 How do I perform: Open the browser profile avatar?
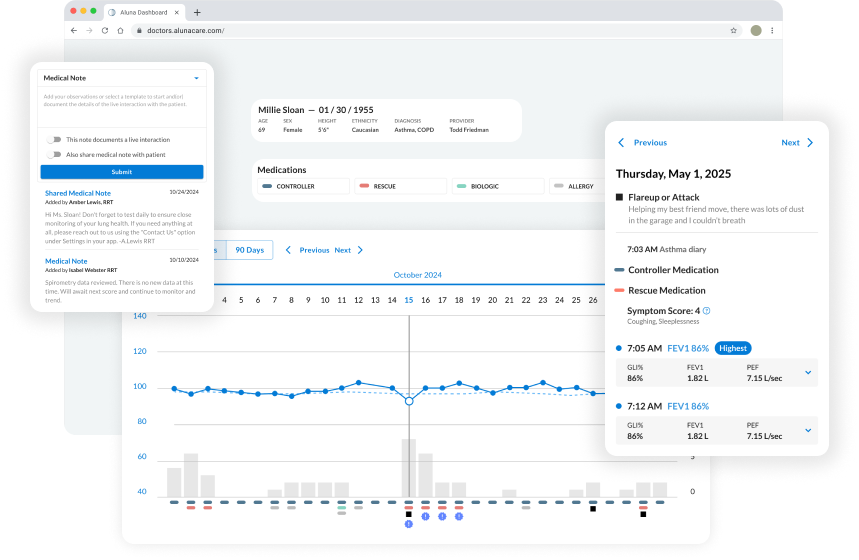[x=756, y=31]
